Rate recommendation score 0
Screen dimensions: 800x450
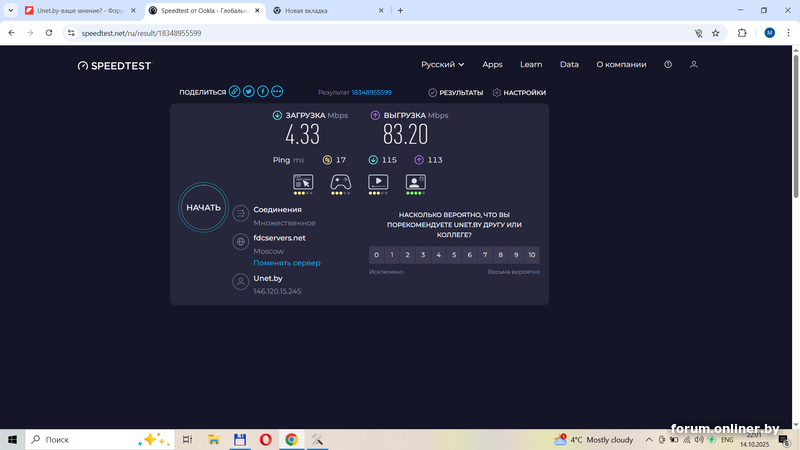[x=377, y=255]
